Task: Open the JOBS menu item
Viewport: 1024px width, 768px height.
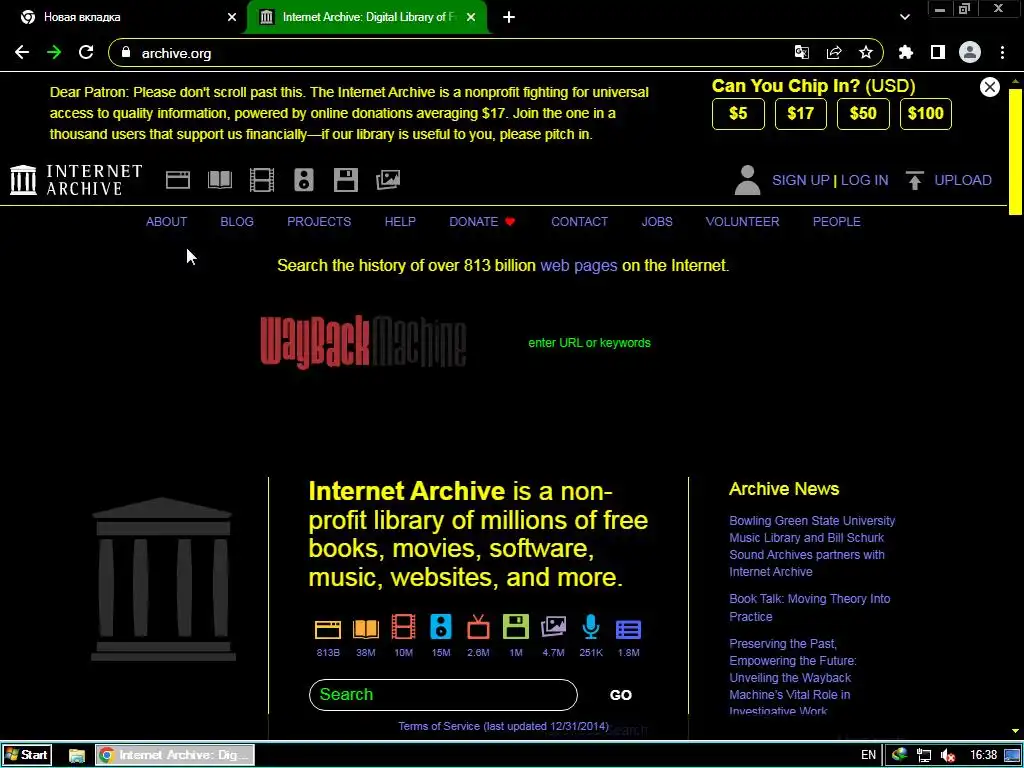Action: [657, 221]
